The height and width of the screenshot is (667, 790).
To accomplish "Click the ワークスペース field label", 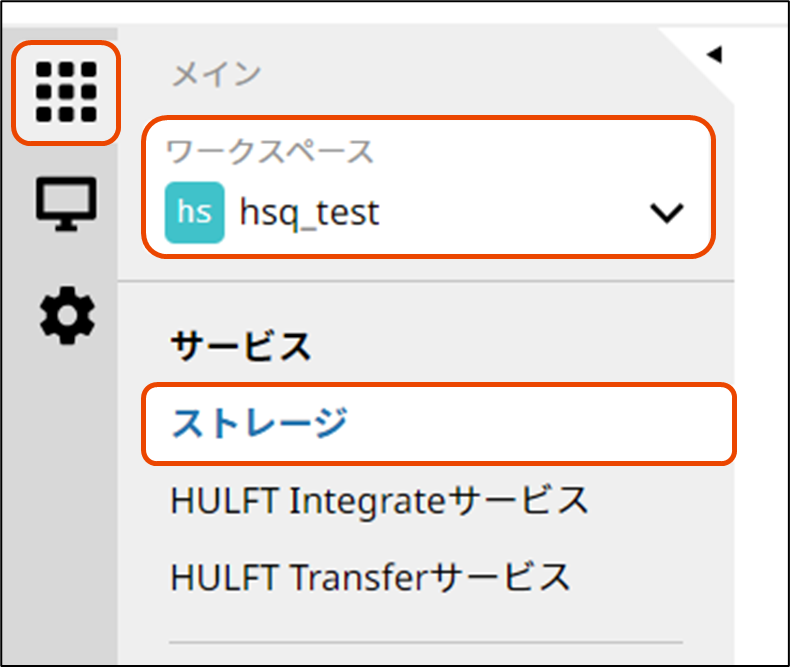I will [269, 152].
